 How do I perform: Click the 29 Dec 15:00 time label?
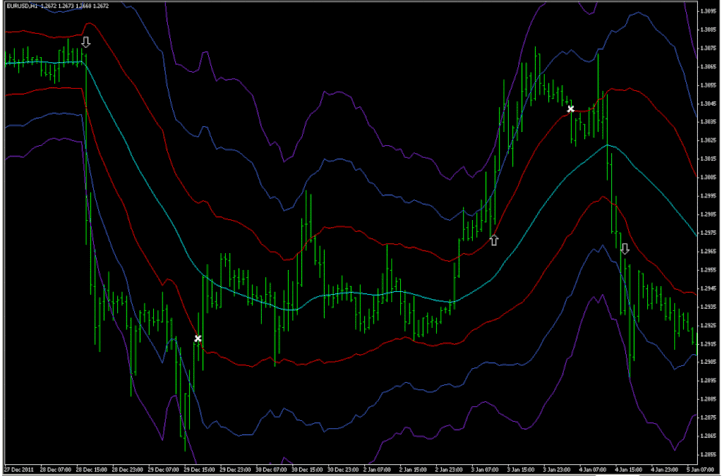pos(199,470)
